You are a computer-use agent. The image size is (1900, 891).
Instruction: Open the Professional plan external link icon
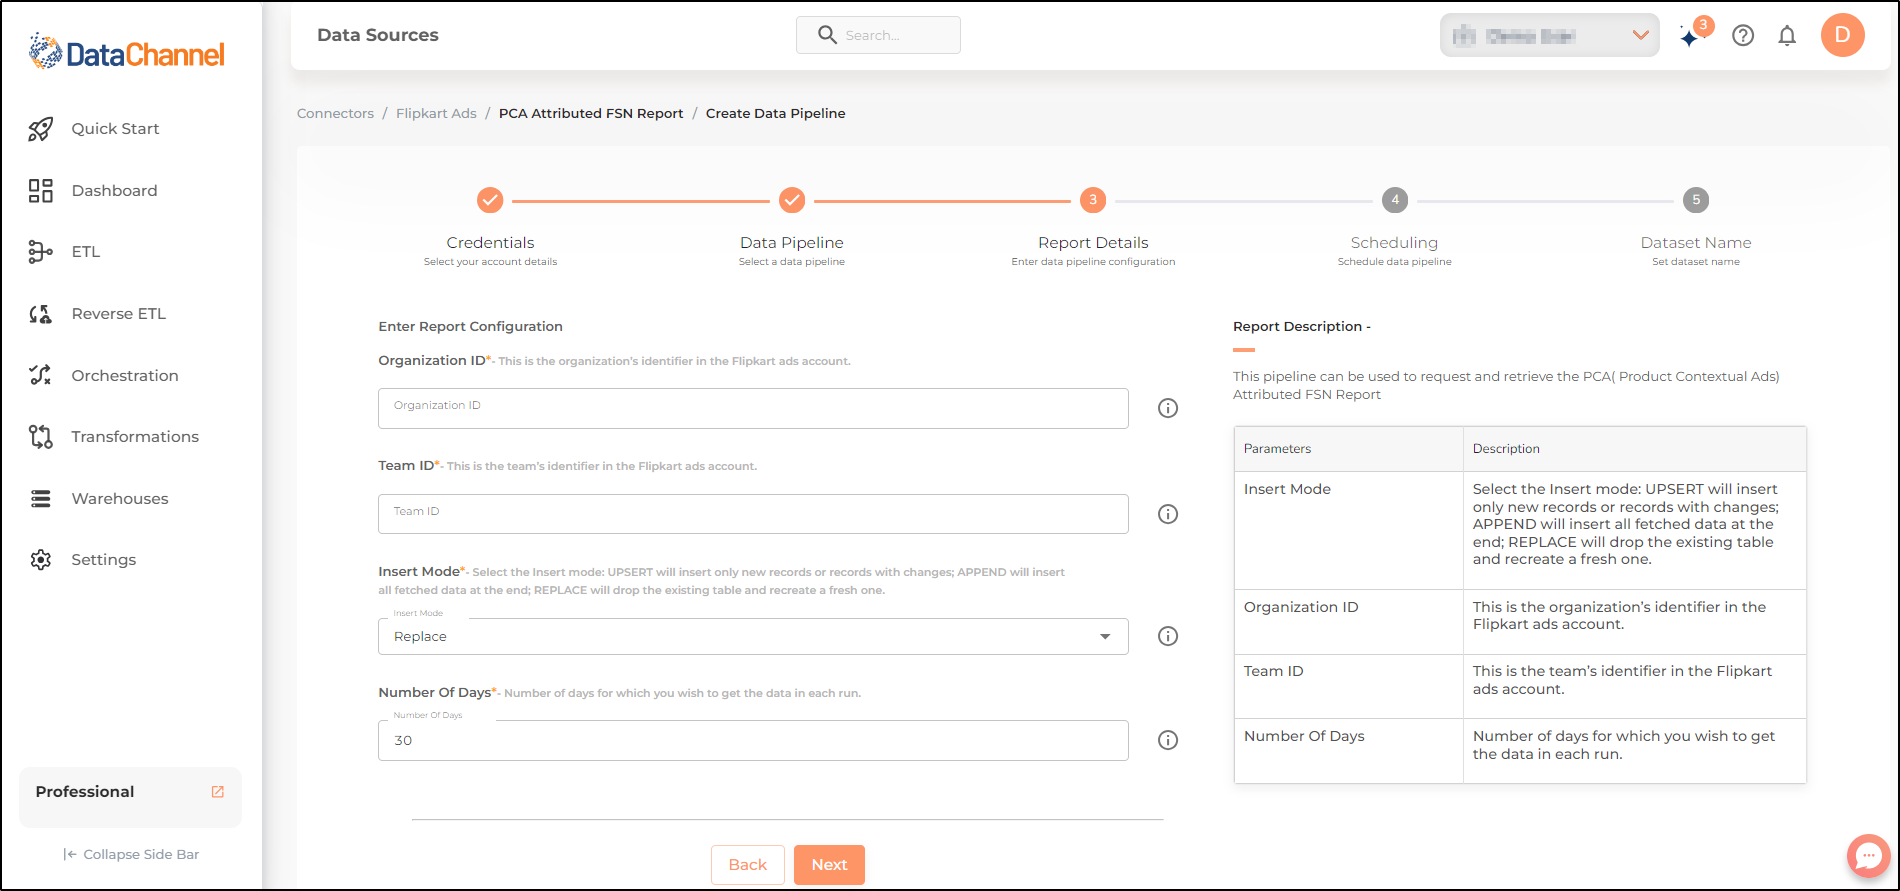pos(218,792)
